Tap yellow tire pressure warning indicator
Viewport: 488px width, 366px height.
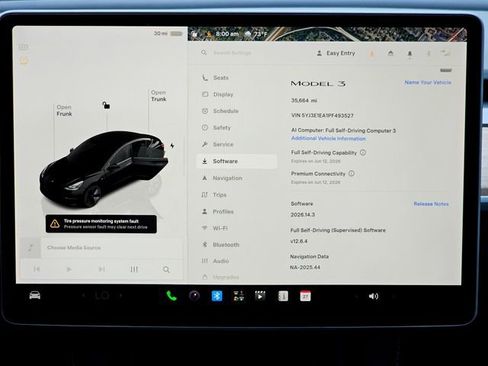24,60
